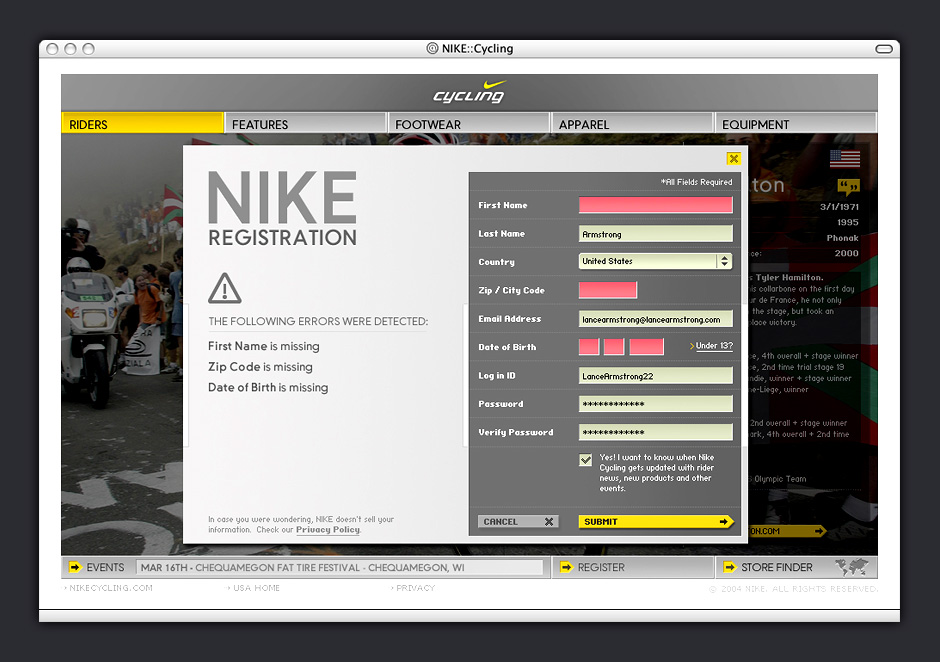Screen dimensions: 940x662
Task: Click the empty First Name field
Action: (x=655, y=205)
